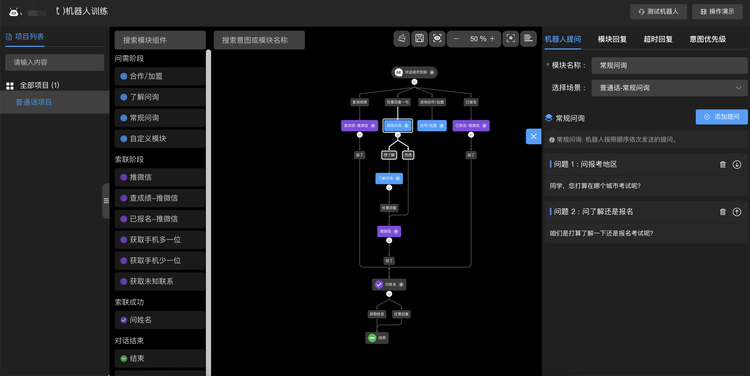
Task: Click the purple 推微信 node on canvas
Action: tap(389, 232)
